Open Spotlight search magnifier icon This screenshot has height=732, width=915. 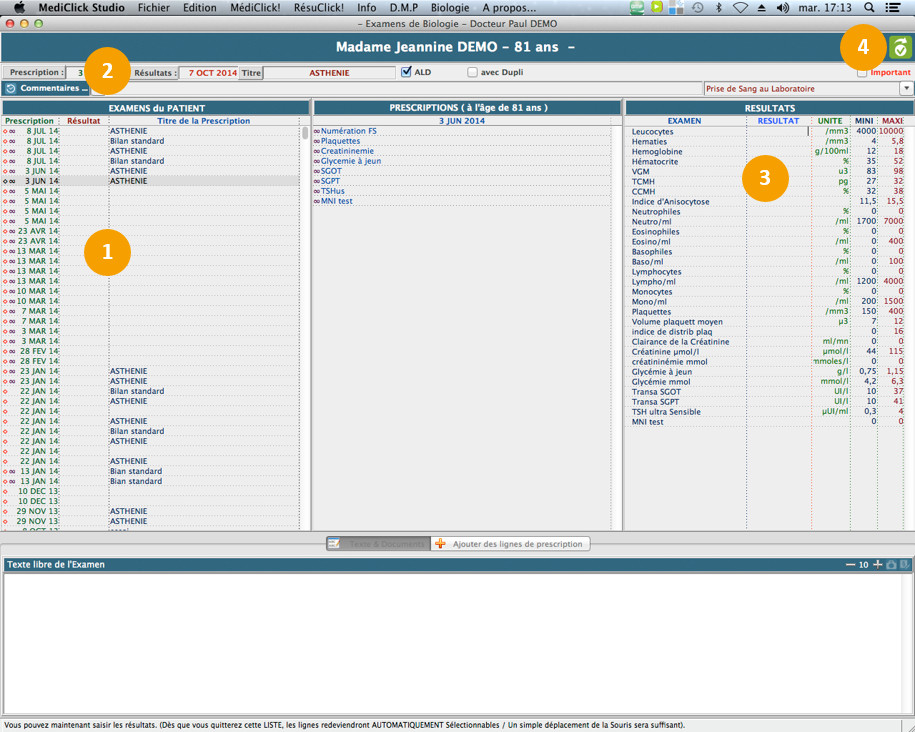tap(869, 7)
